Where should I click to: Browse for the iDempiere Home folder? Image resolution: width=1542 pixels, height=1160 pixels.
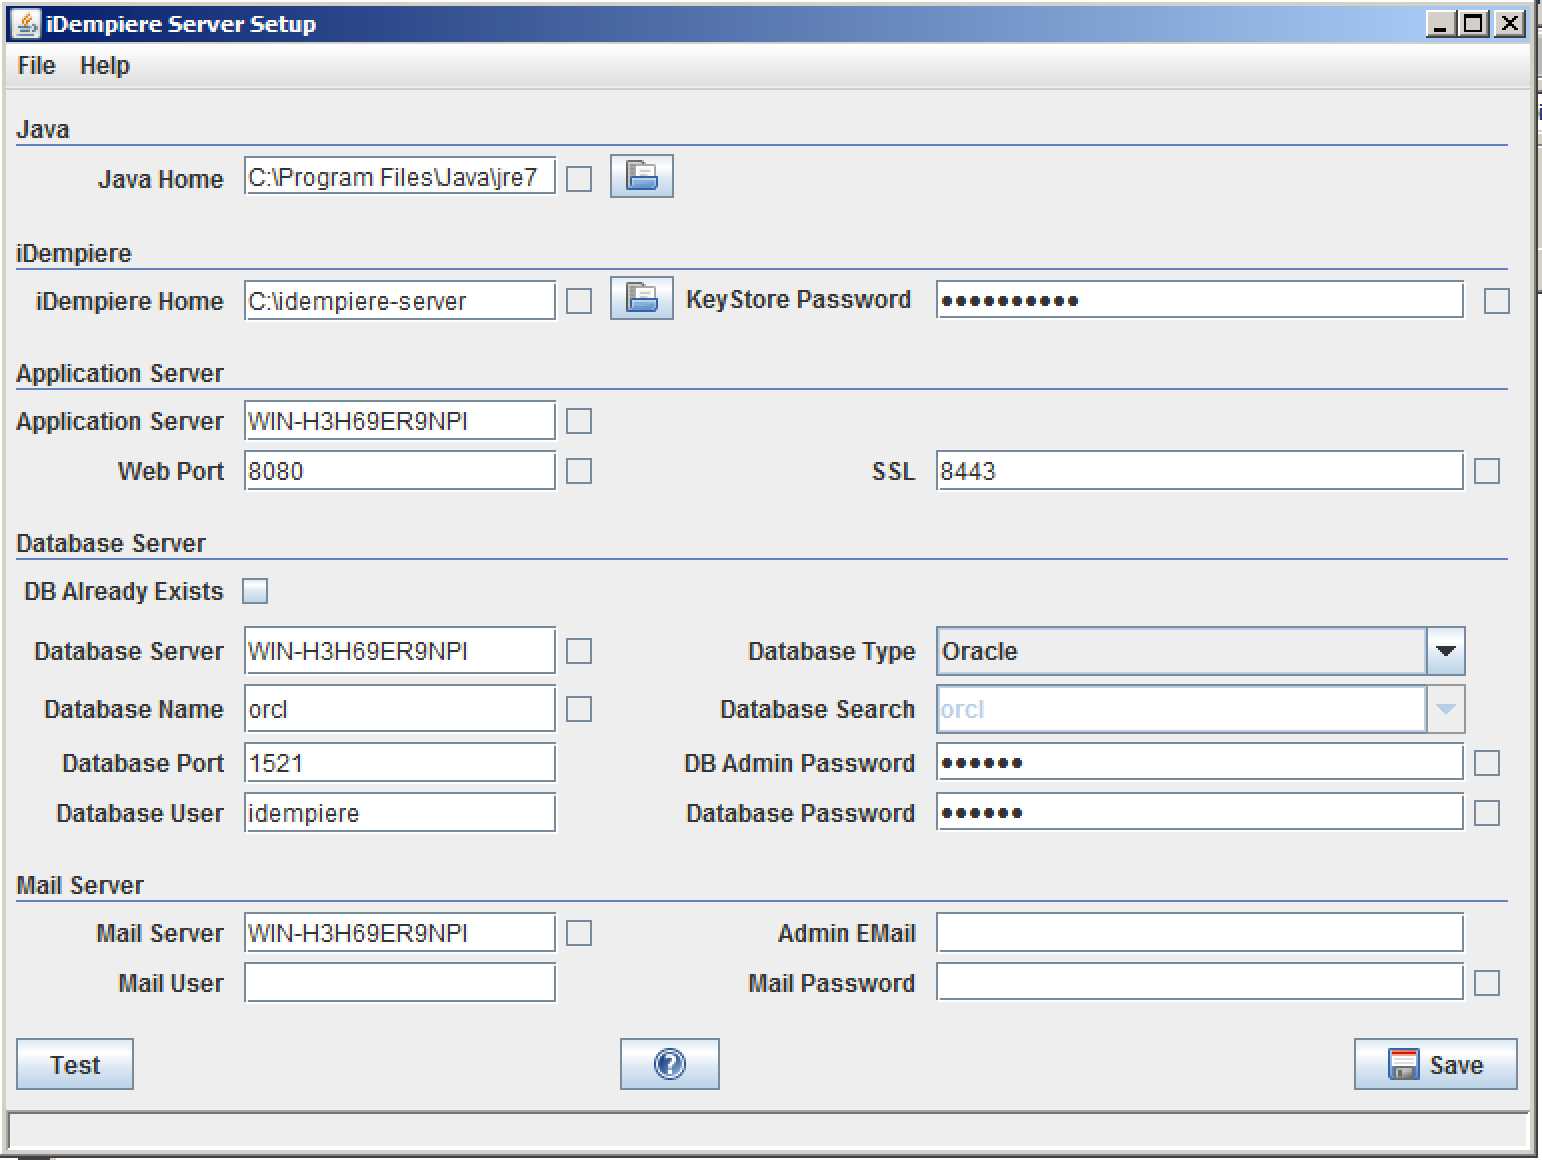(x=641, y=298)
